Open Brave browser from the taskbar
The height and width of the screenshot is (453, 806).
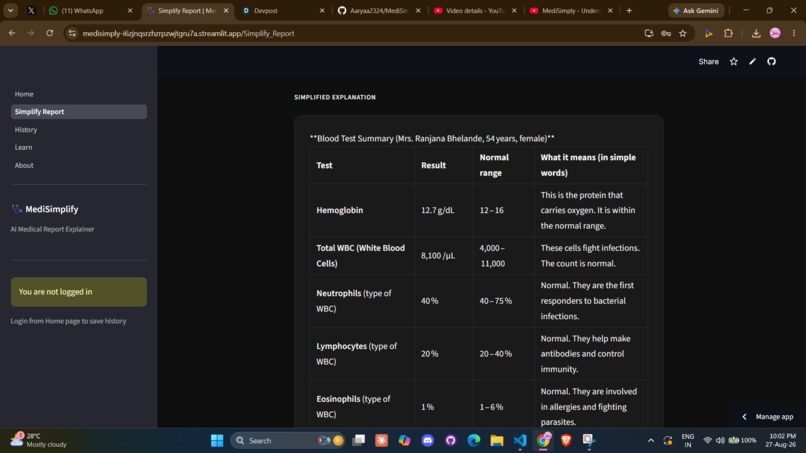(566, 441)
